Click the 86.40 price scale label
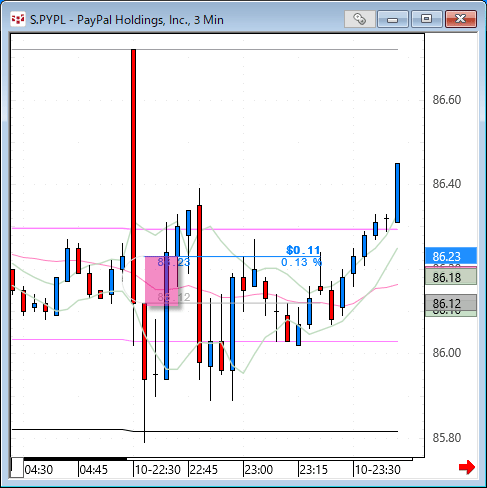 click(x=447, y=184)
